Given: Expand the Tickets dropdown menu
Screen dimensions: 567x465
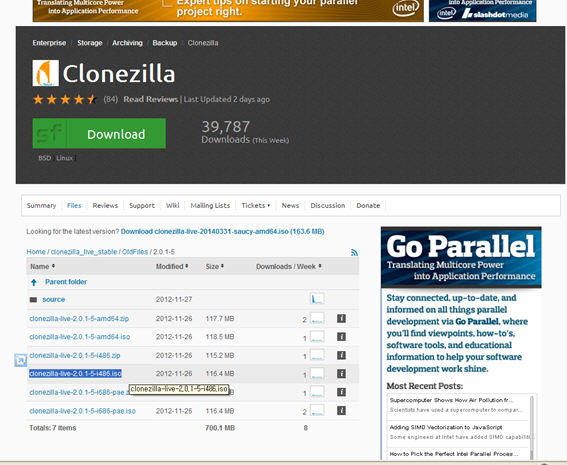Looking at the screenshot, I should pyautogui.click(x=256, y=205).
